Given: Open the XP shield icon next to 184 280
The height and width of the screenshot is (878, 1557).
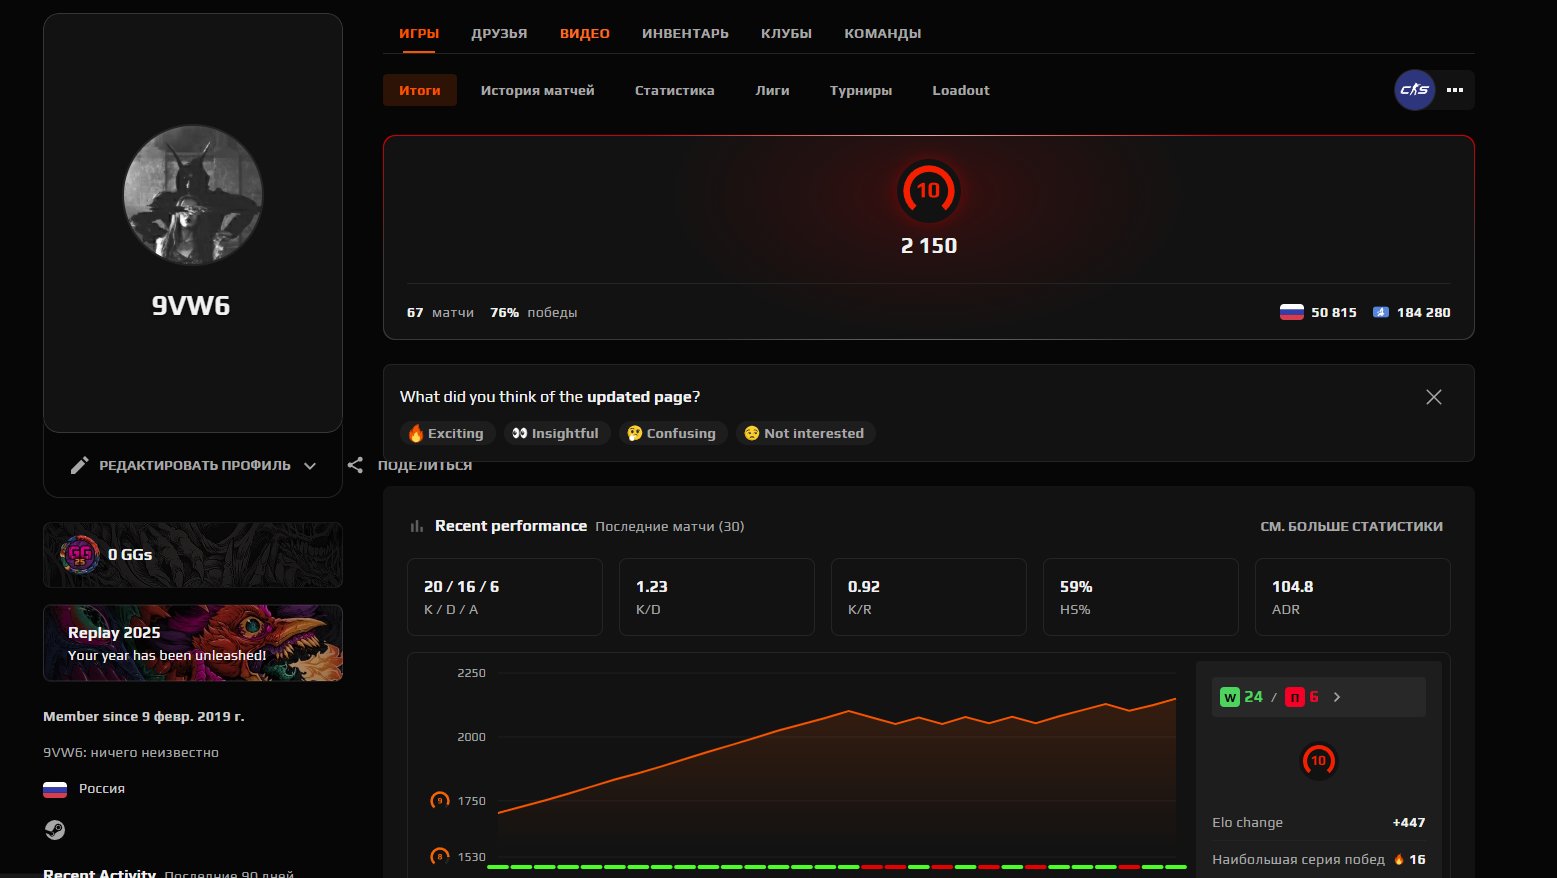Looking at the screenshot, I should (x=1381, y=311).
